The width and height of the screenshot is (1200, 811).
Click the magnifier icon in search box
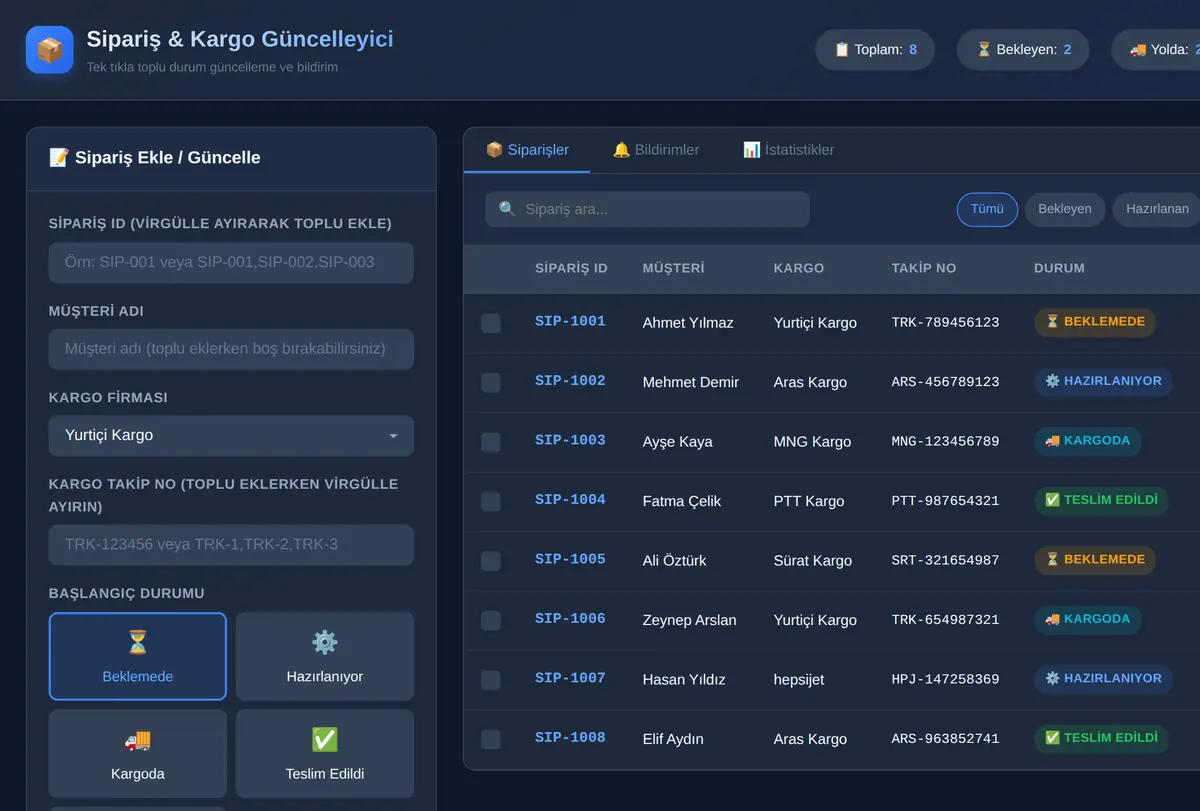point(507,209)
